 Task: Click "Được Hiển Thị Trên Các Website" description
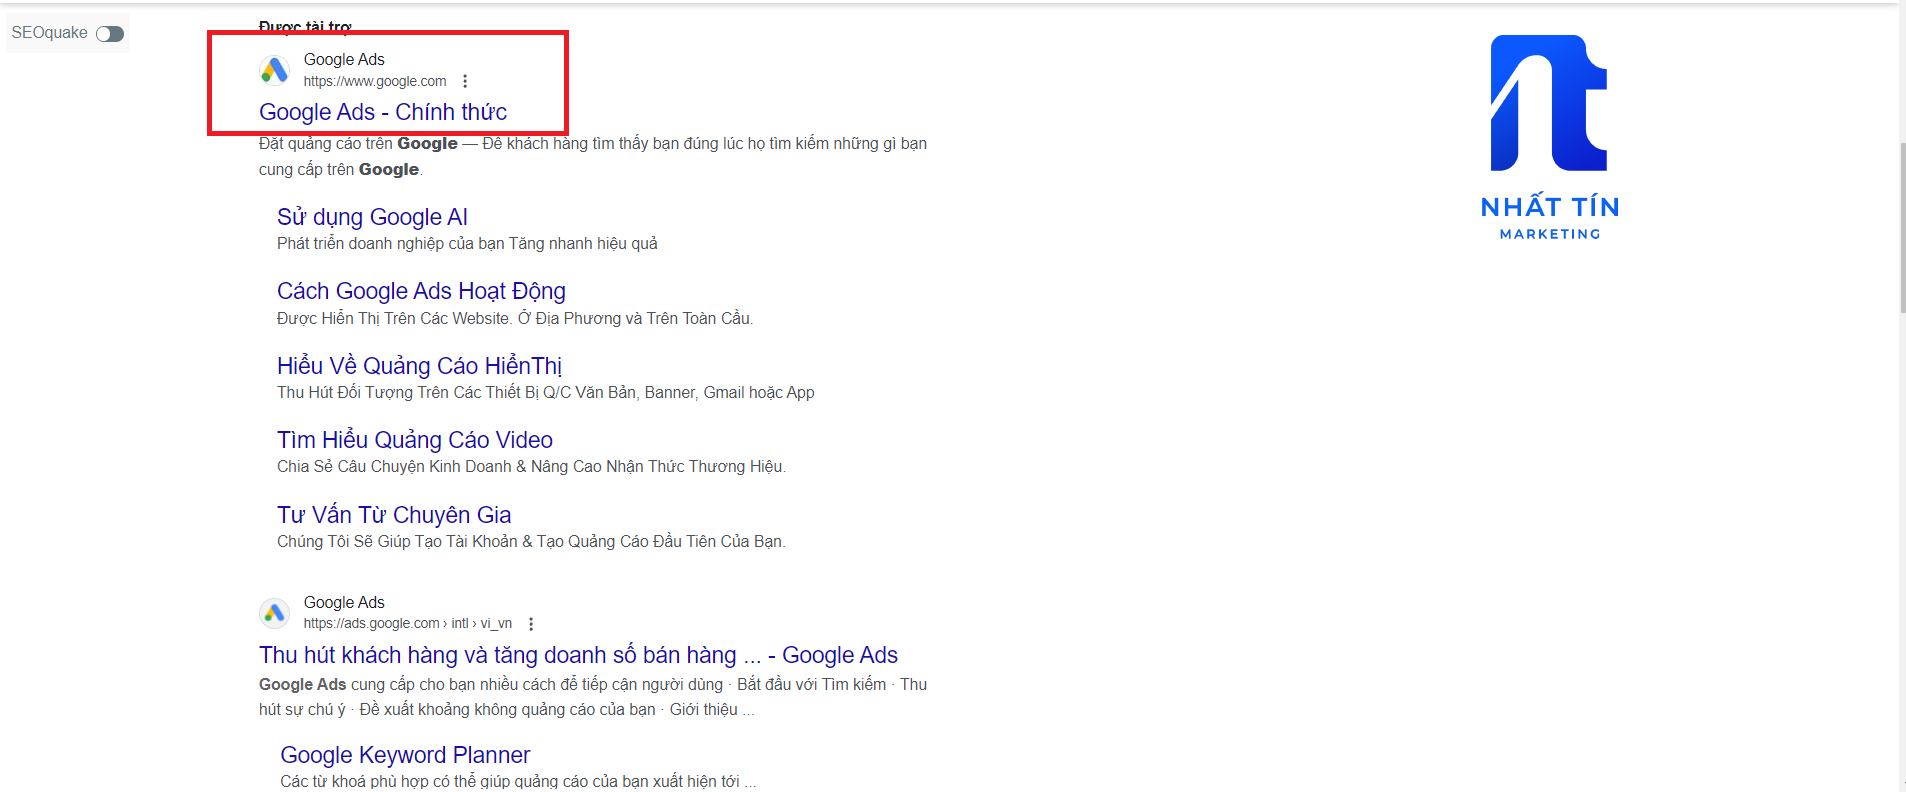(515, 319)
